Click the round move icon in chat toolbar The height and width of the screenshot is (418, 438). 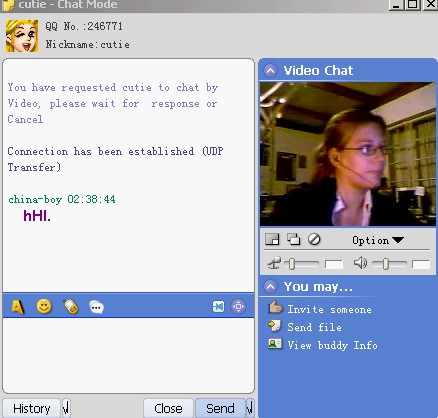point(238,307)
